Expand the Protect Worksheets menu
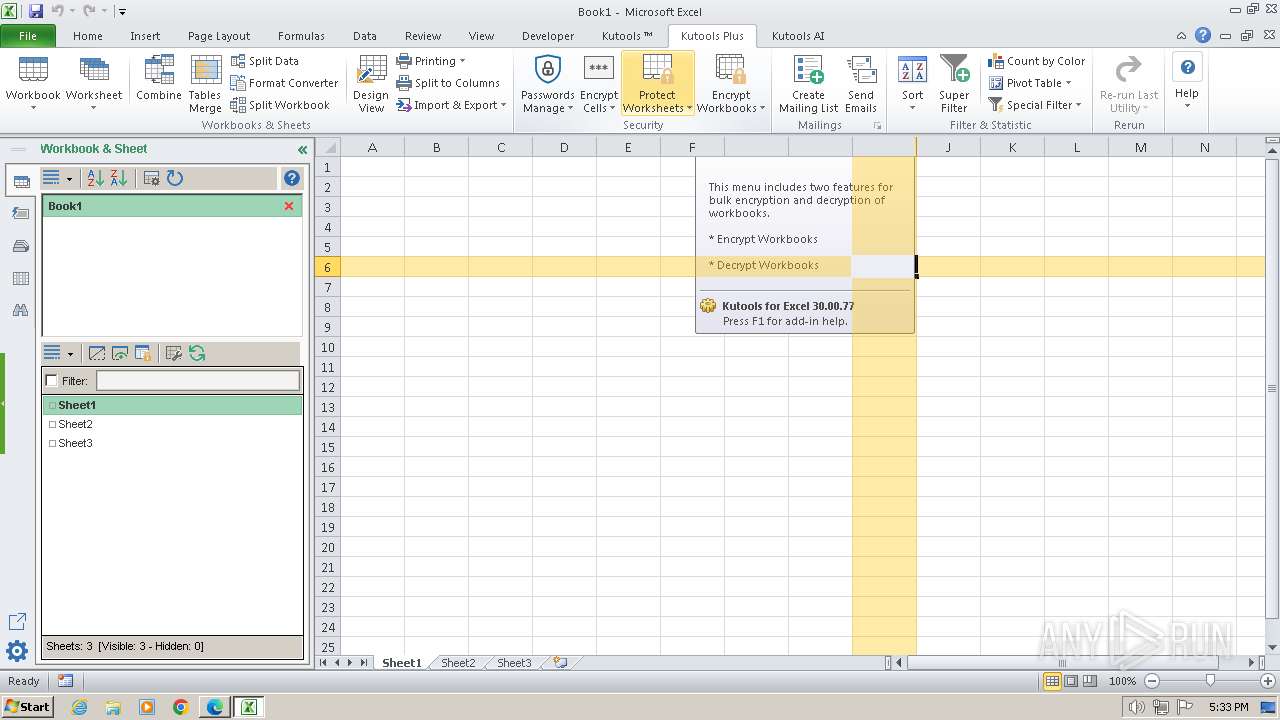 657,84
